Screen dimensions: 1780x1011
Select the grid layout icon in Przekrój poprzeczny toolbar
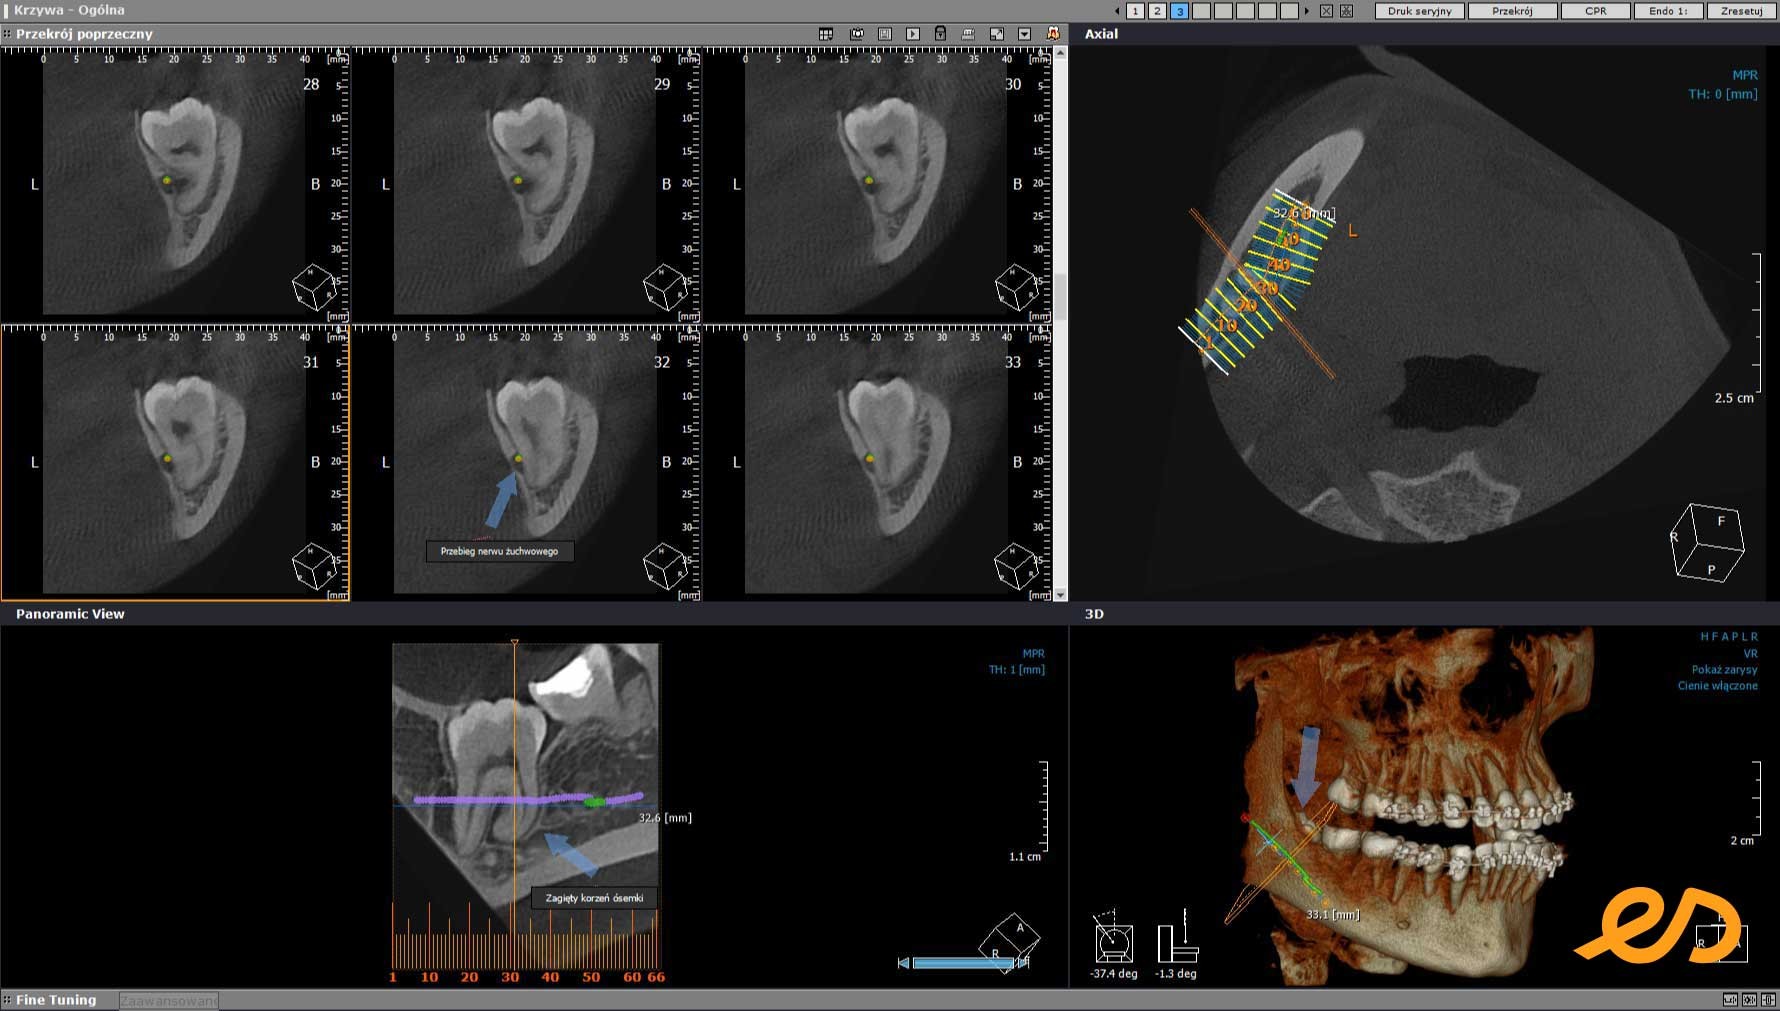(826, 33)
